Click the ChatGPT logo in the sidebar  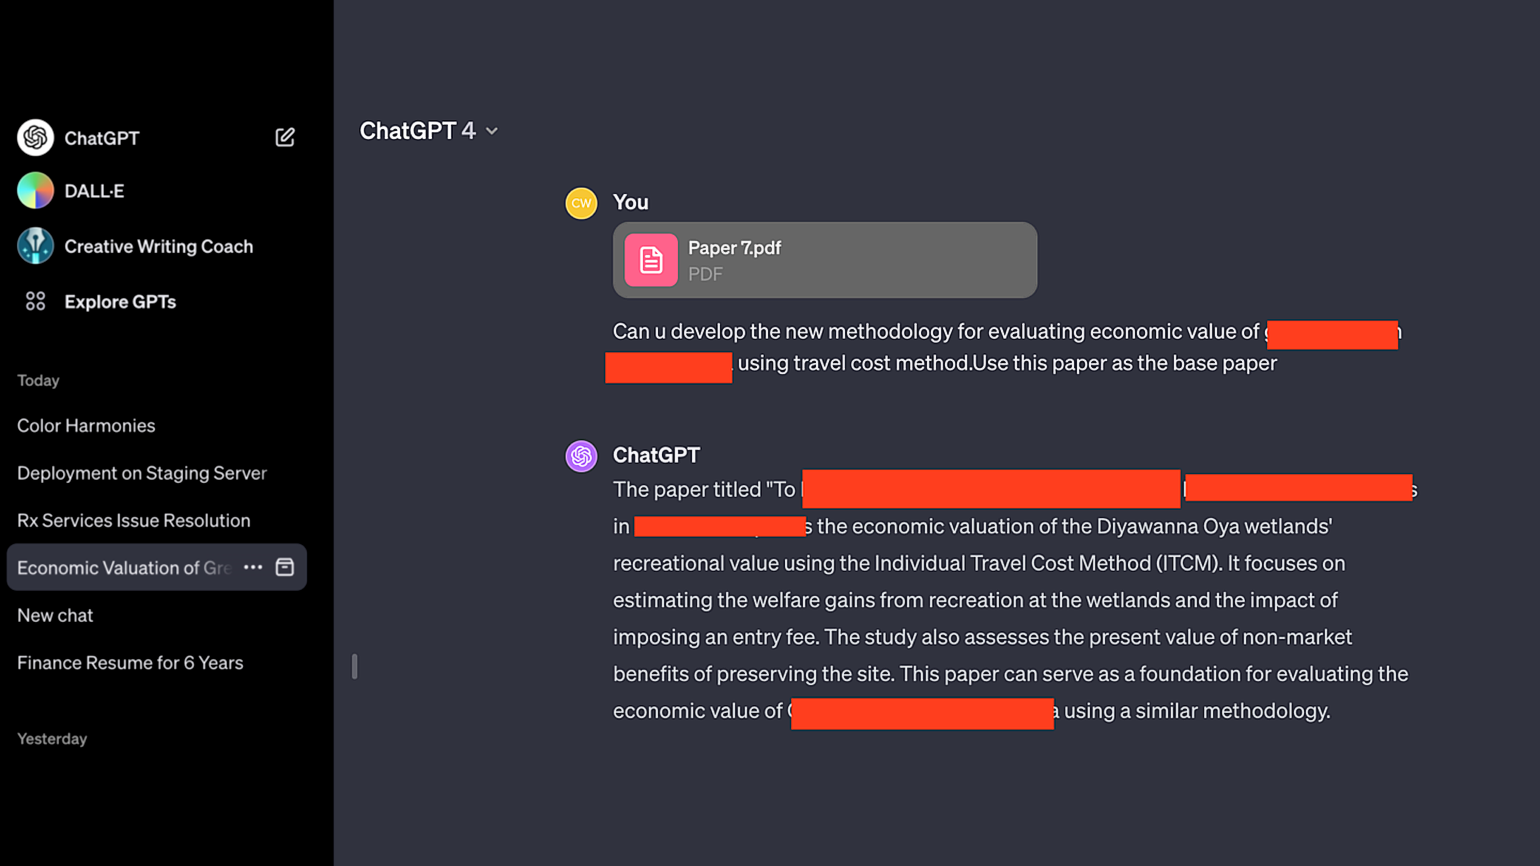tap(36, 137)
